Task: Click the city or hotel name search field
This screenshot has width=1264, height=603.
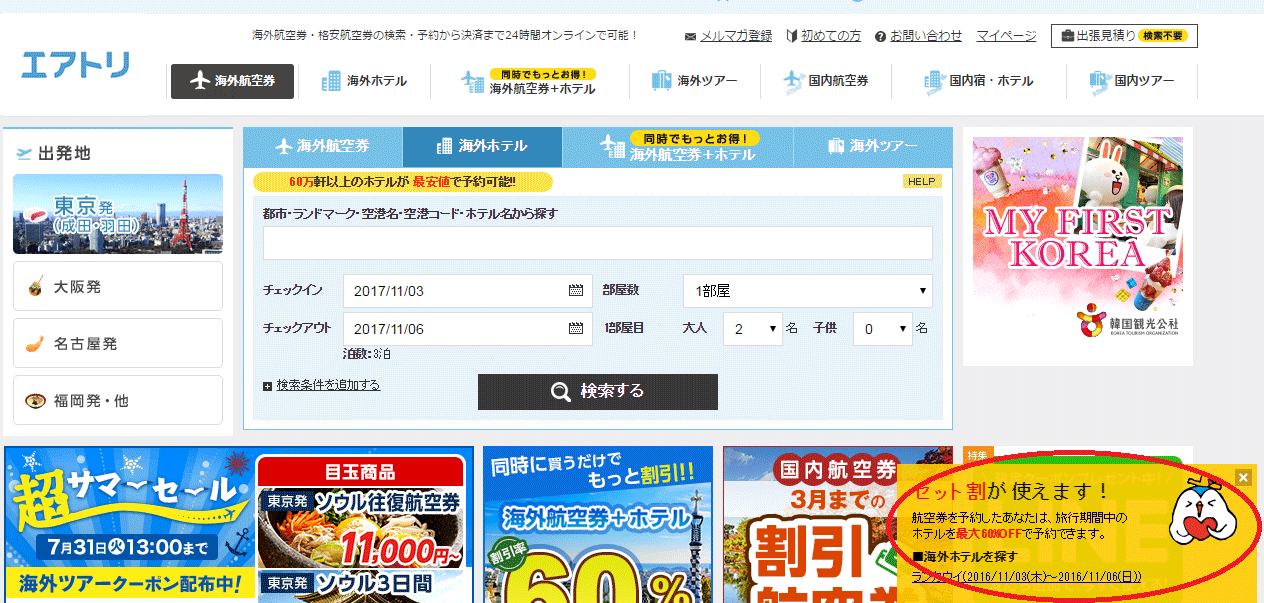Action: point(597,243)
